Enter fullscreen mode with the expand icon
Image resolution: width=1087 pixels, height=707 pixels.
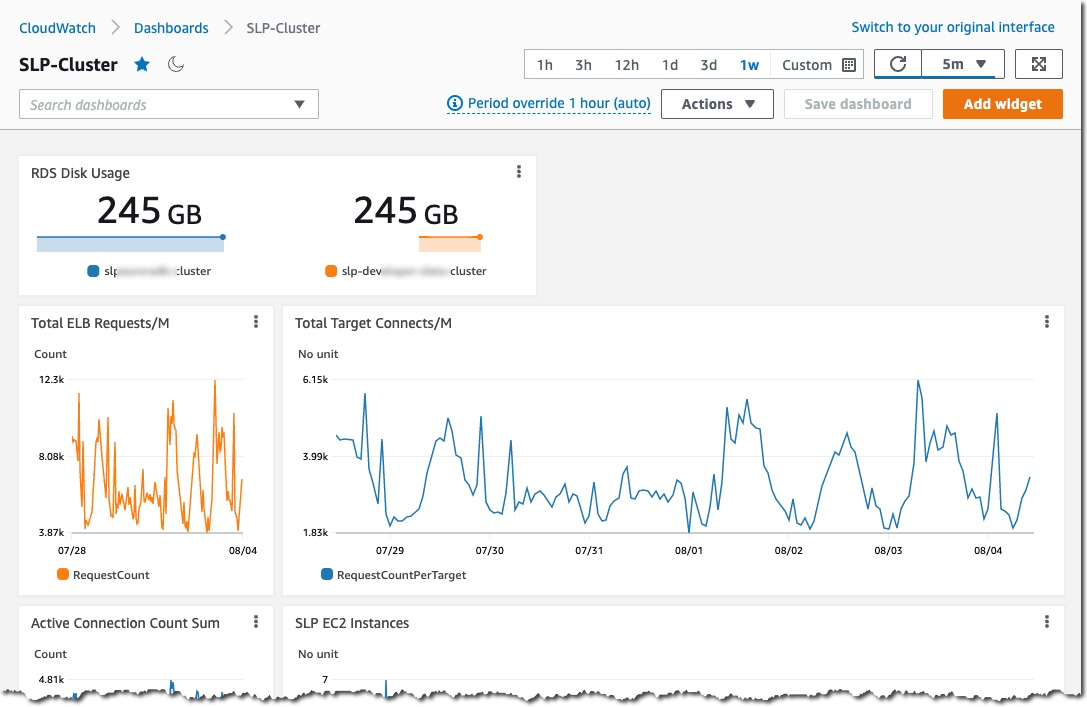[1039, 64]
